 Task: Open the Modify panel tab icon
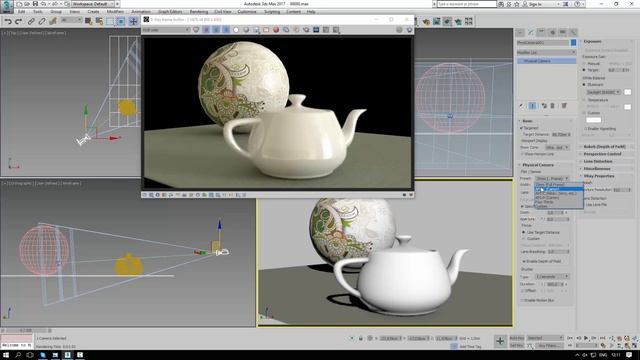pos(531,32)
